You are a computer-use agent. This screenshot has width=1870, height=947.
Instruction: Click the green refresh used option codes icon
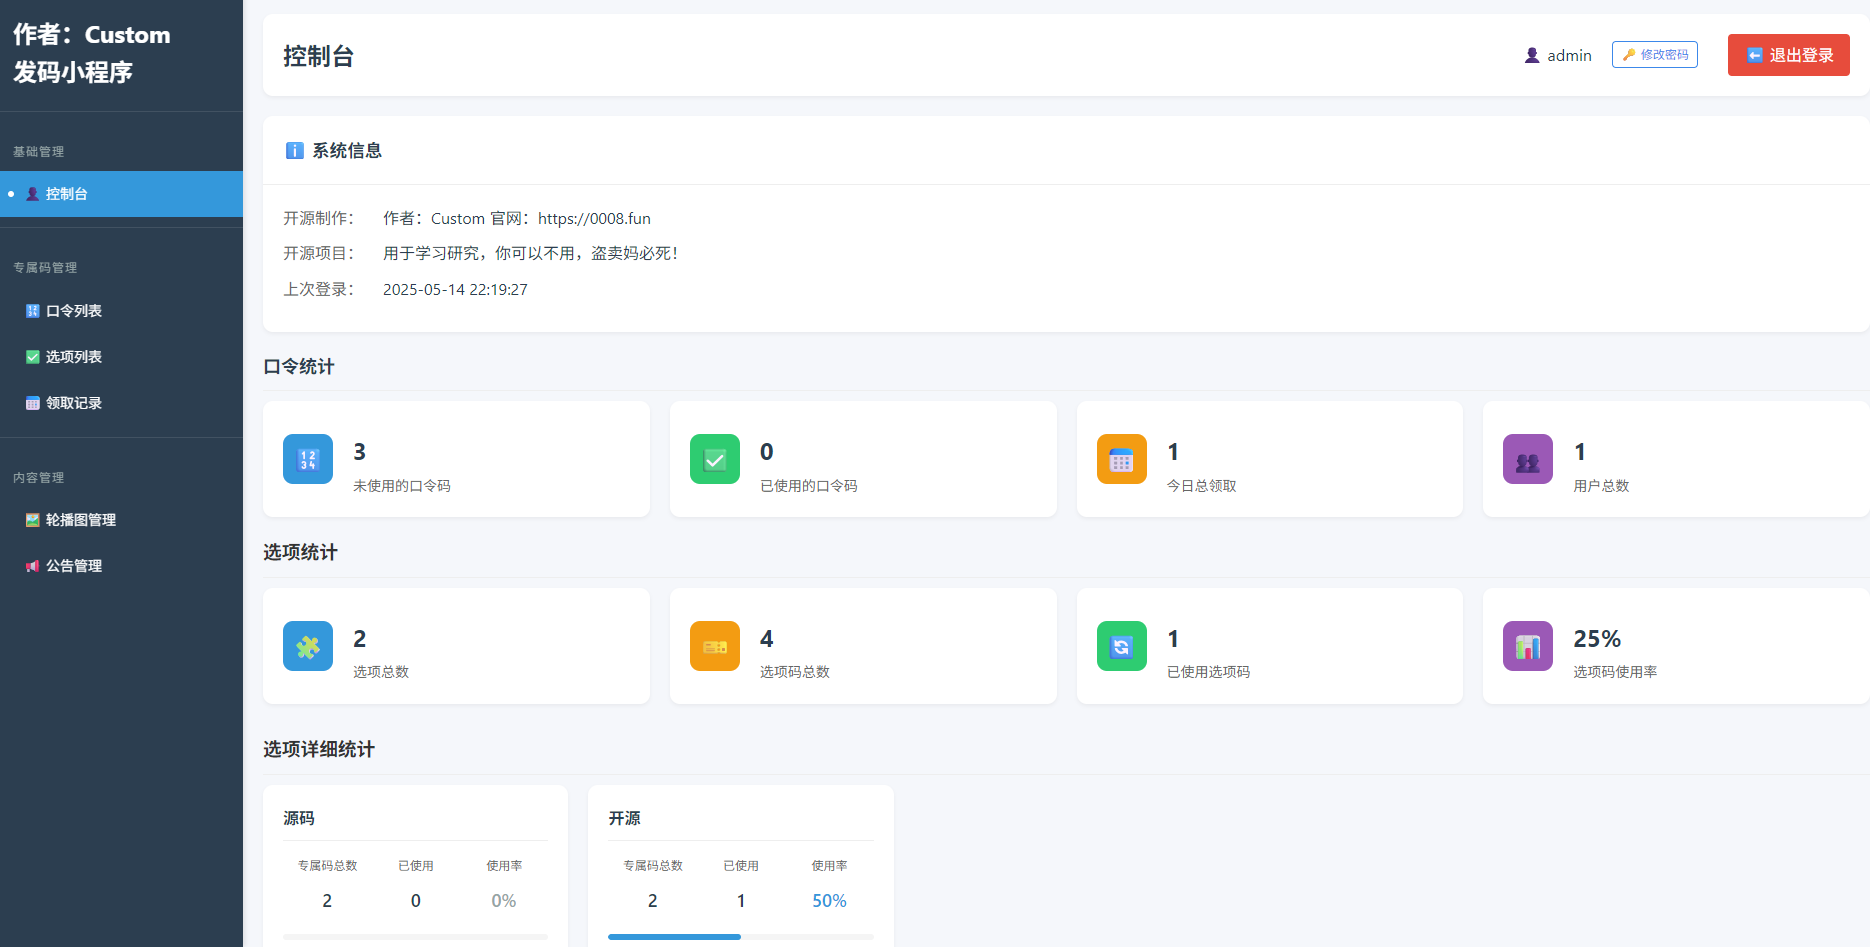(x=1121, y=646)
